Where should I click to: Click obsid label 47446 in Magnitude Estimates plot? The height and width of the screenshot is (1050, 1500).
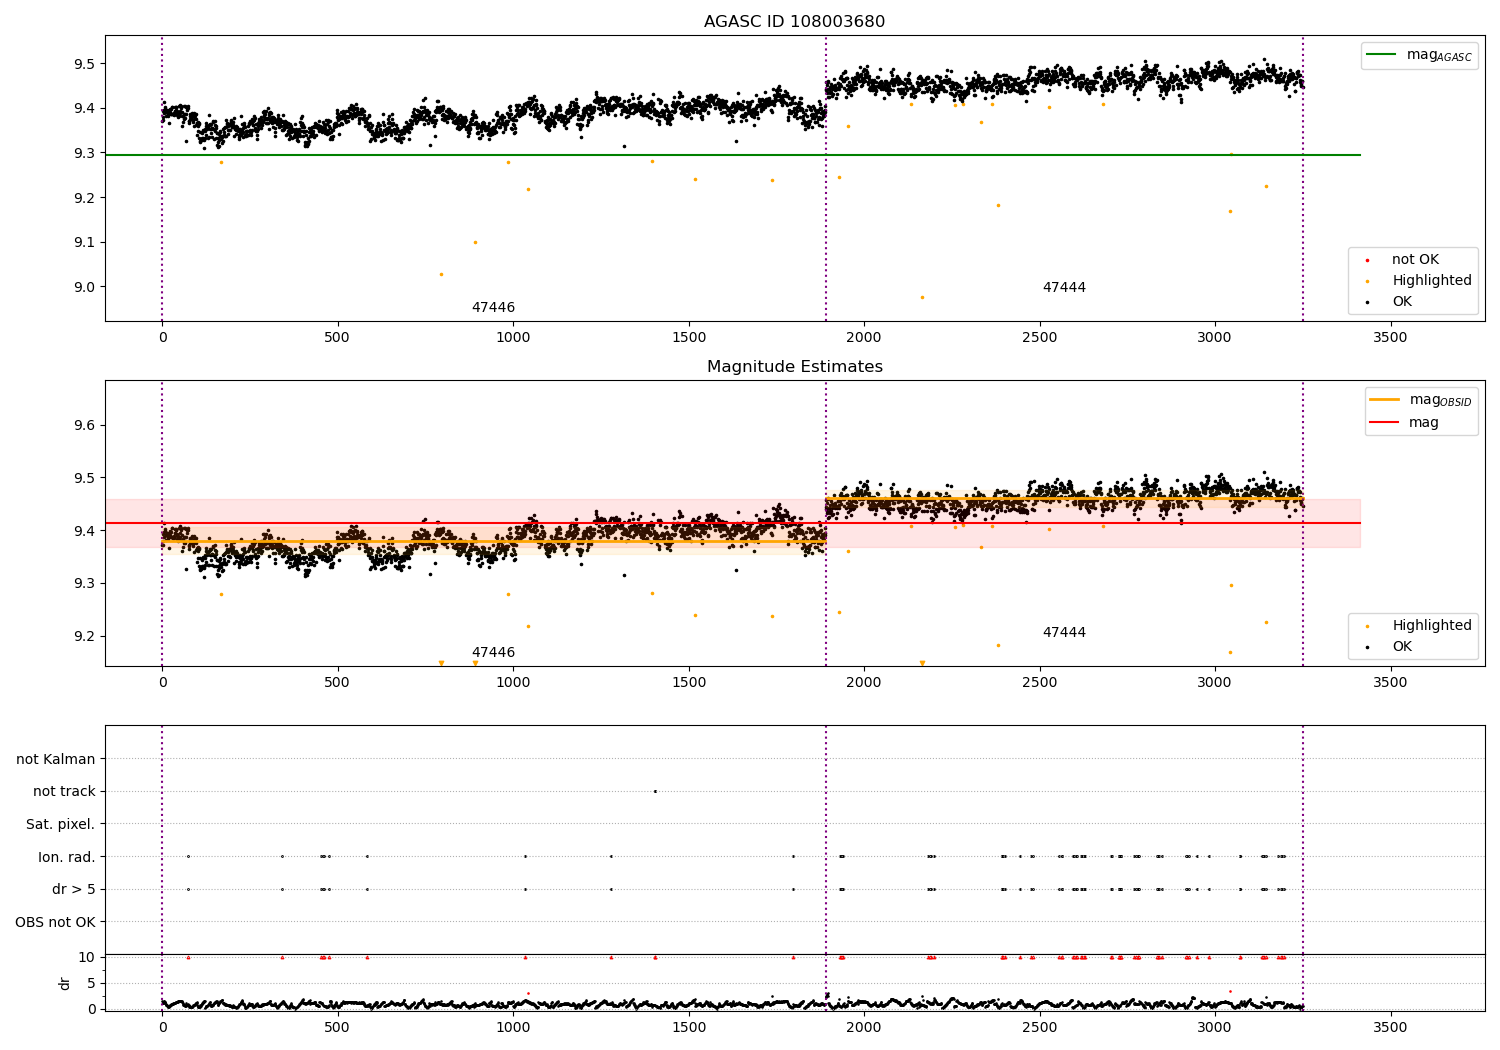(x=493, y=653)
